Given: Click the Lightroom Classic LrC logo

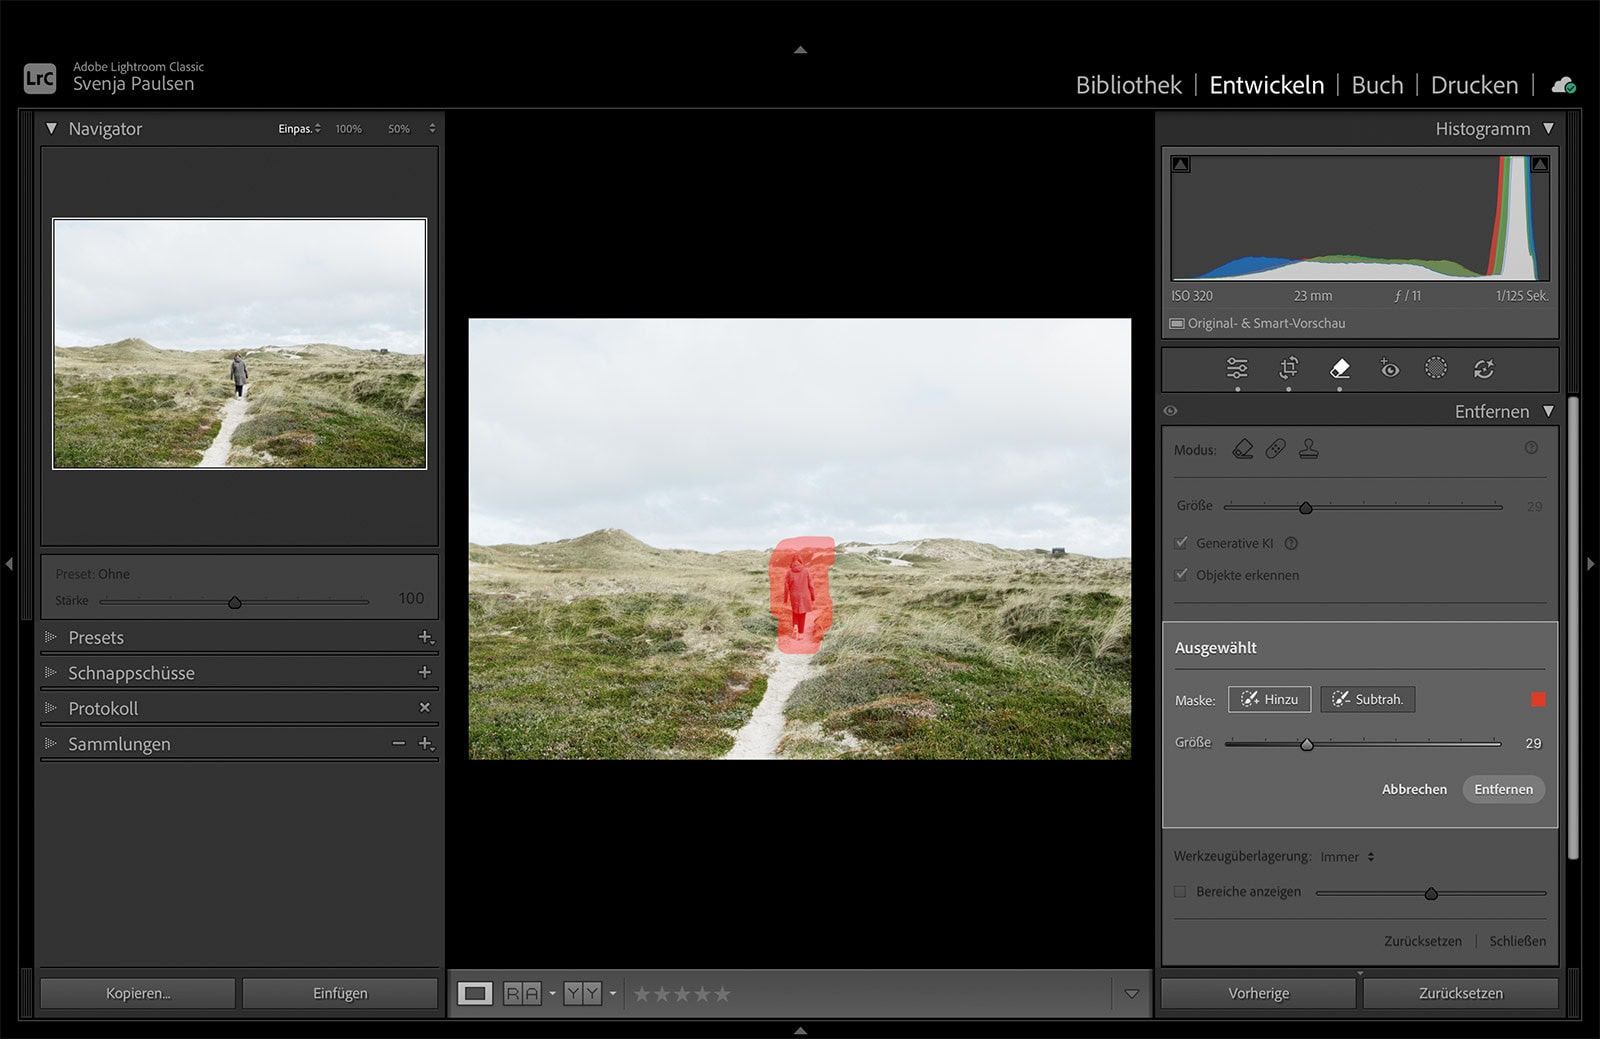Looking at the screenshot, I should coord(40,78).
